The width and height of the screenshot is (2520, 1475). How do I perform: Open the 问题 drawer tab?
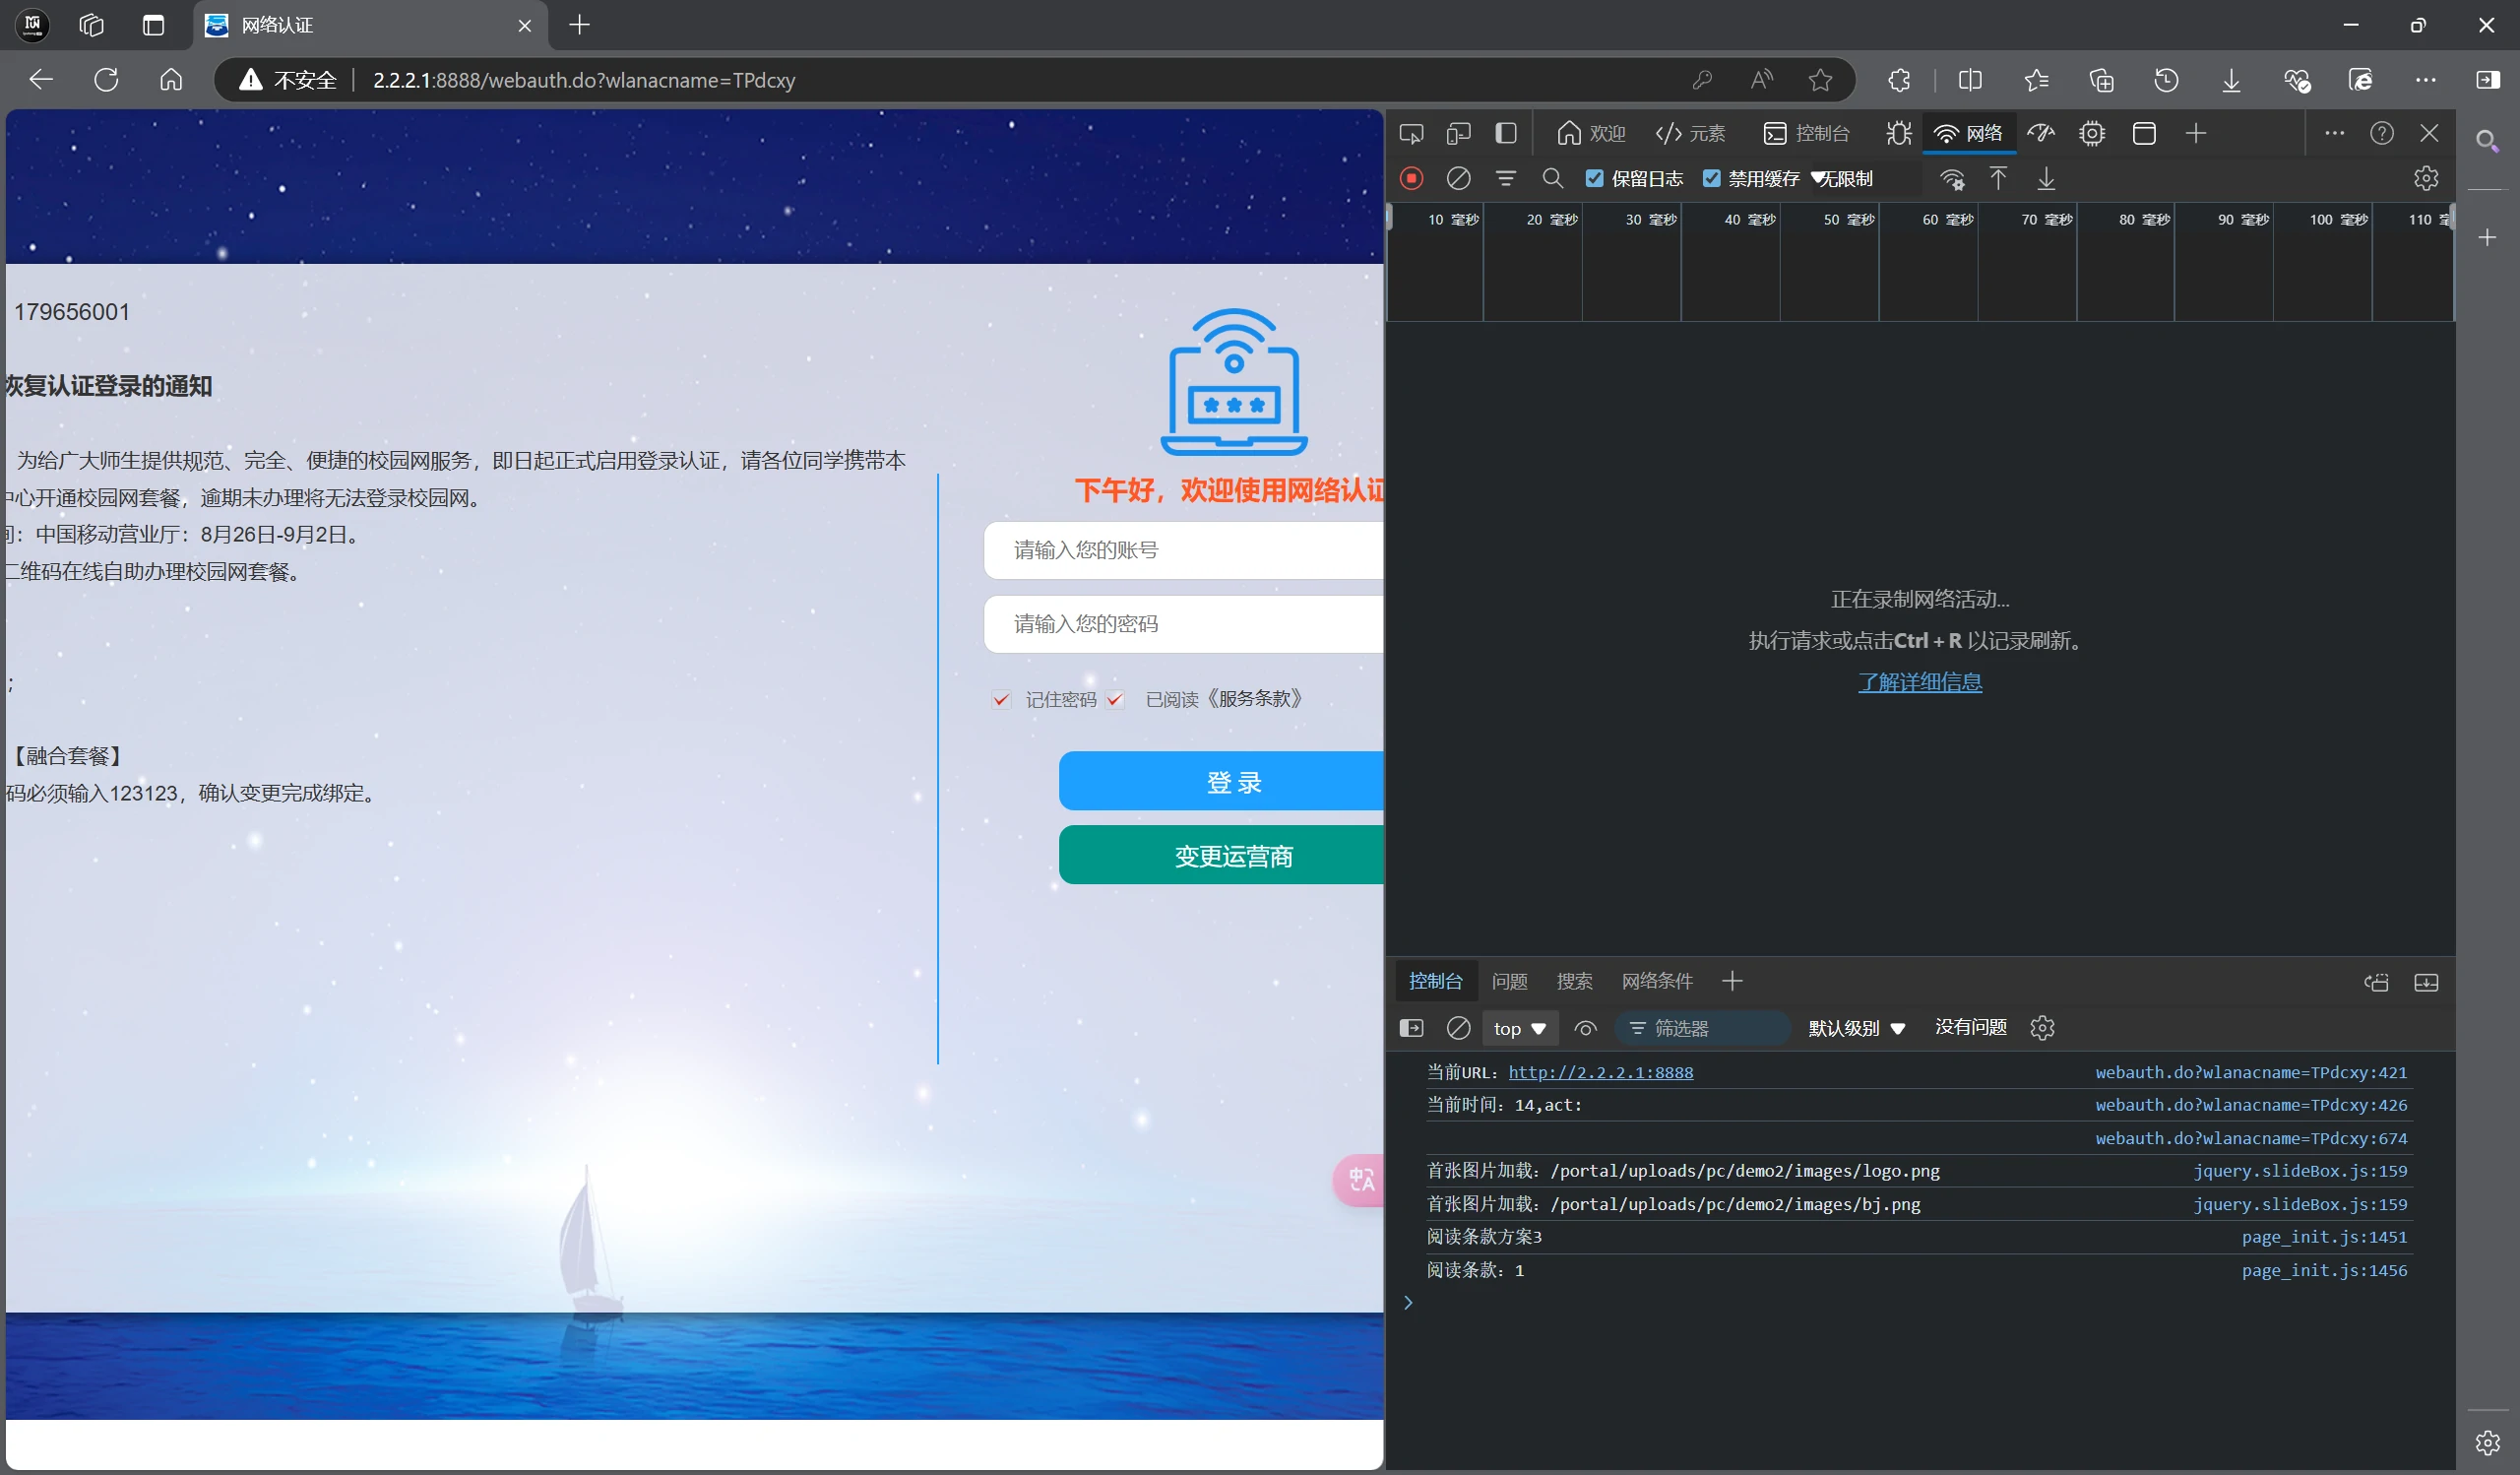[1509, 981]
